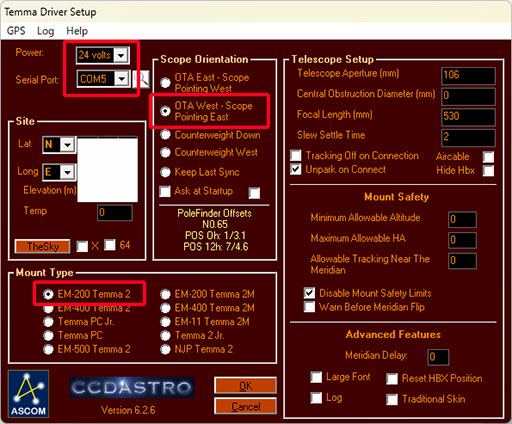The width and height of the screenshot is (512, 424).
Task: Click the serial port search magnifier icon
Action: 141,79
